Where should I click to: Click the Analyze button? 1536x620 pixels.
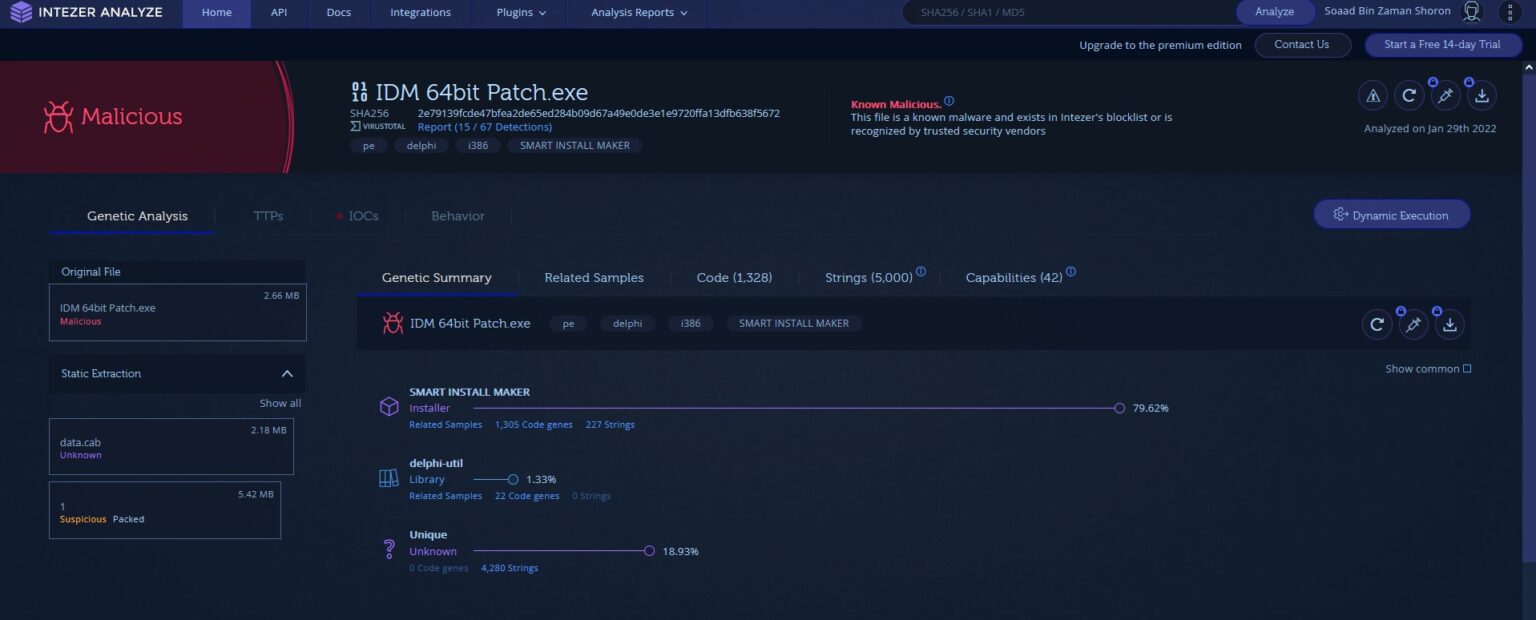pyautogui.click(x=1274, y=12)
